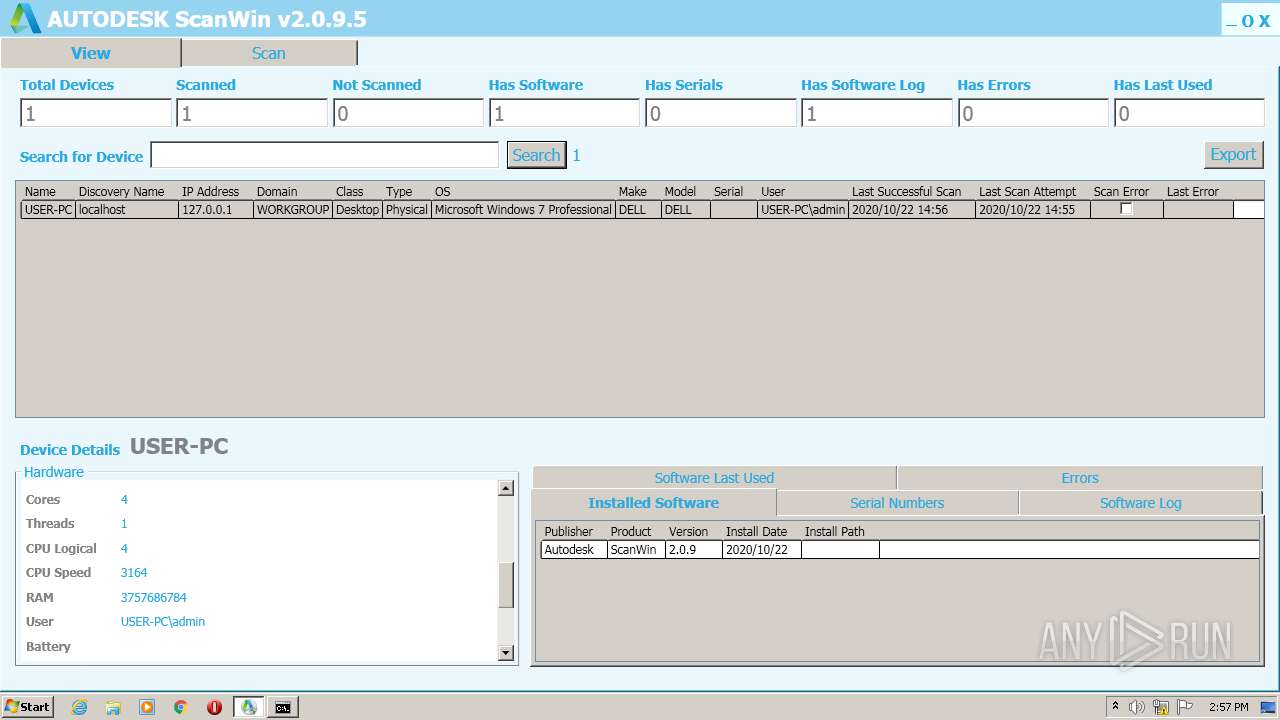The height and width of the screenshot is (720, 1280).
Task: Open Action Center flag tray icon
Action: pyautogui.click(x=1185, y=707)
